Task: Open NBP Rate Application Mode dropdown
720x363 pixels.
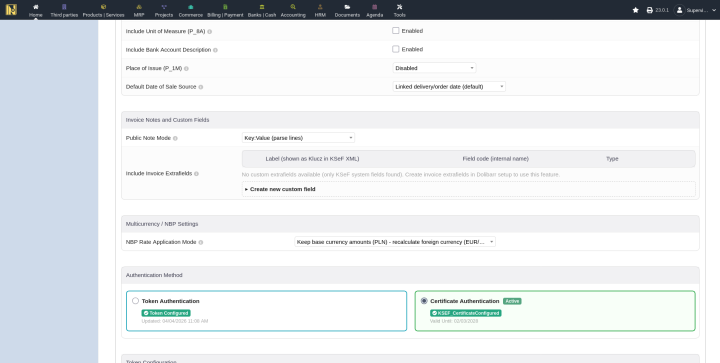Action: pos(395,242)
